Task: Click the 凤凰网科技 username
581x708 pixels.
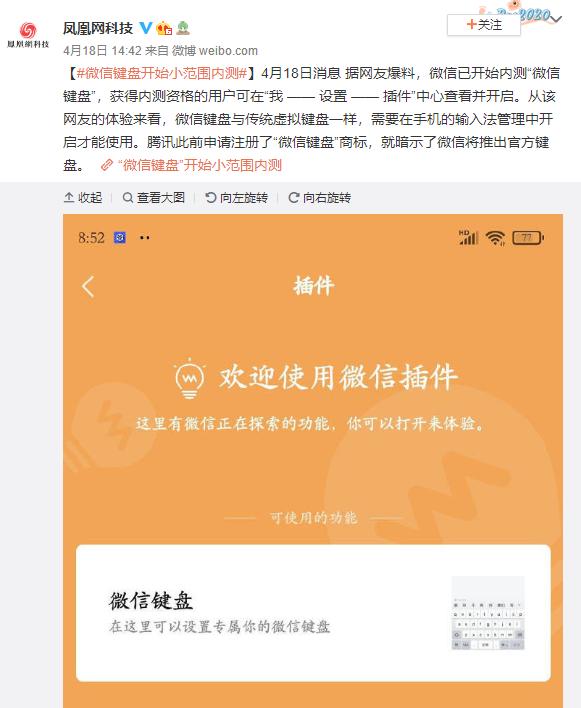Action: pos(98,28)
